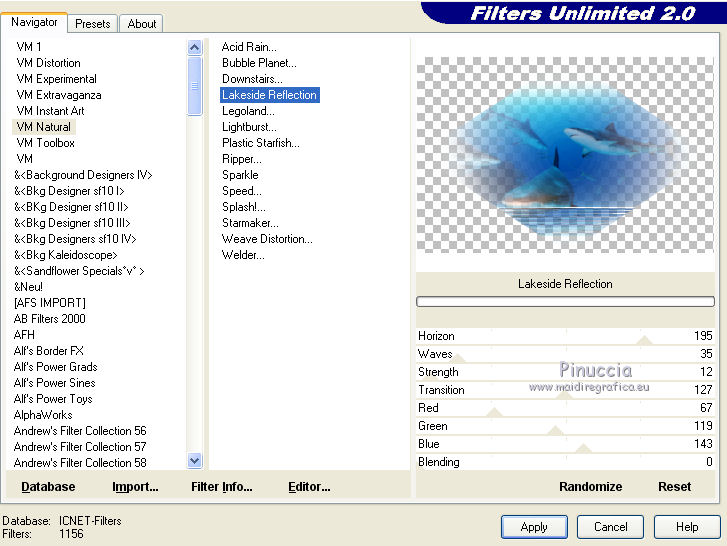The height and width of the screenshot is (546, 727).
Task: Choose the Downstairs... filter
Action: [252, 79]
